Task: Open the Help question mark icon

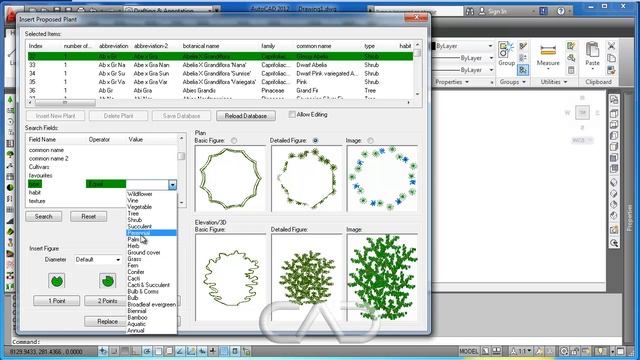Action: click(561, 11)
